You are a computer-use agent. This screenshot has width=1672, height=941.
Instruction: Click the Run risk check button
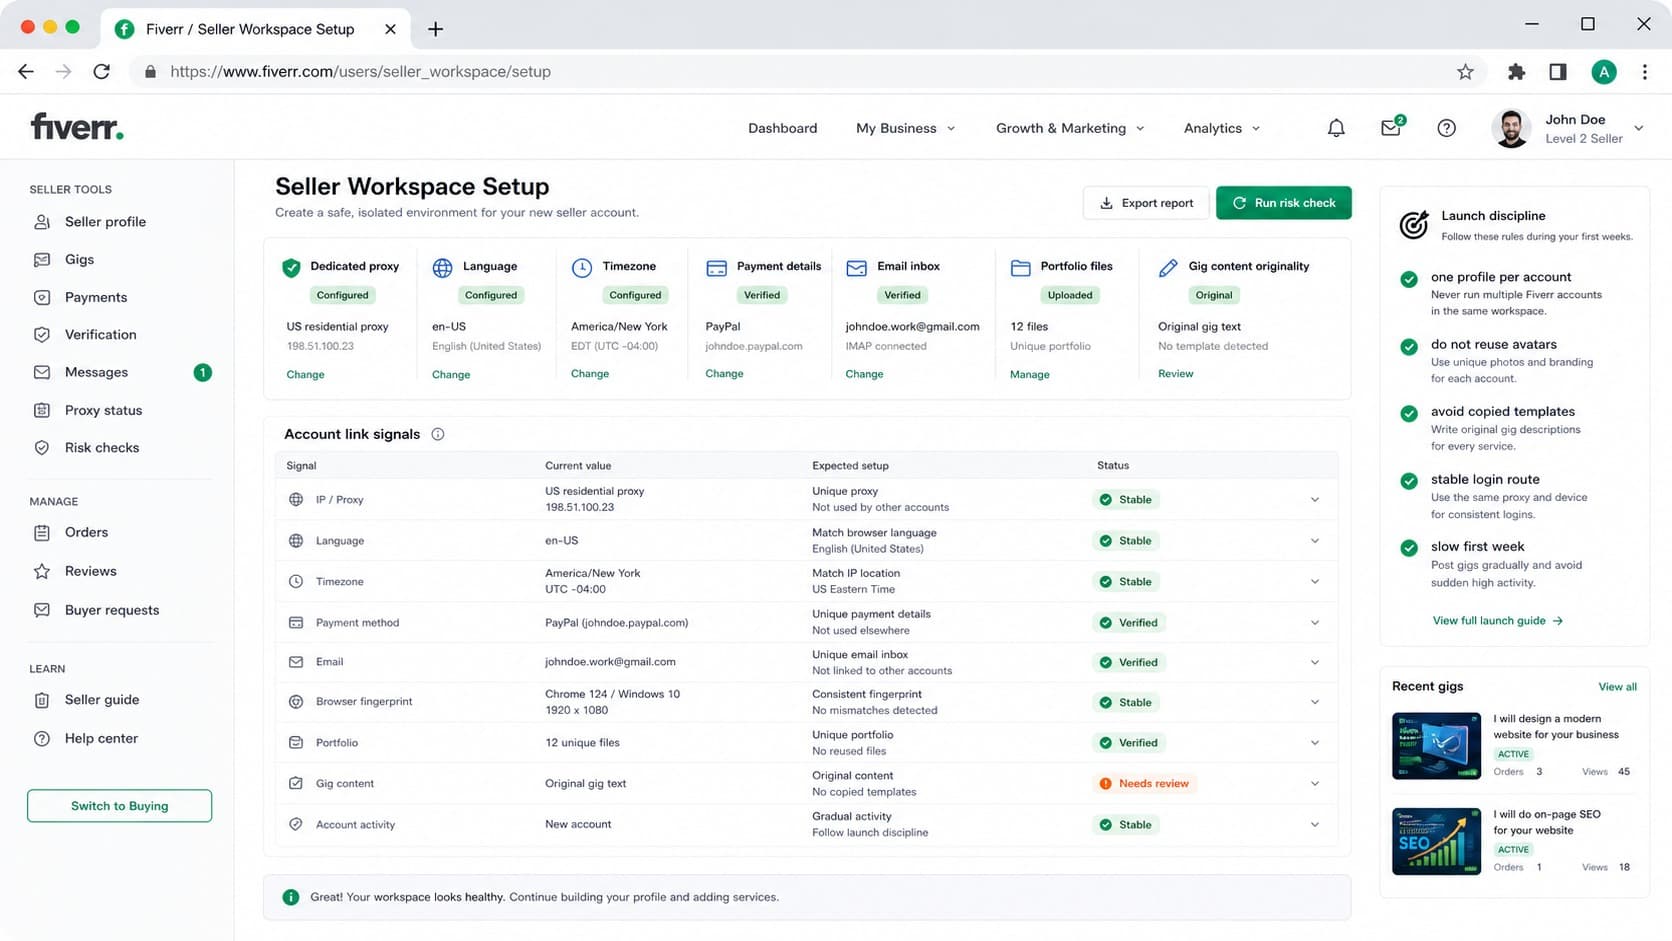(1283, 203)
